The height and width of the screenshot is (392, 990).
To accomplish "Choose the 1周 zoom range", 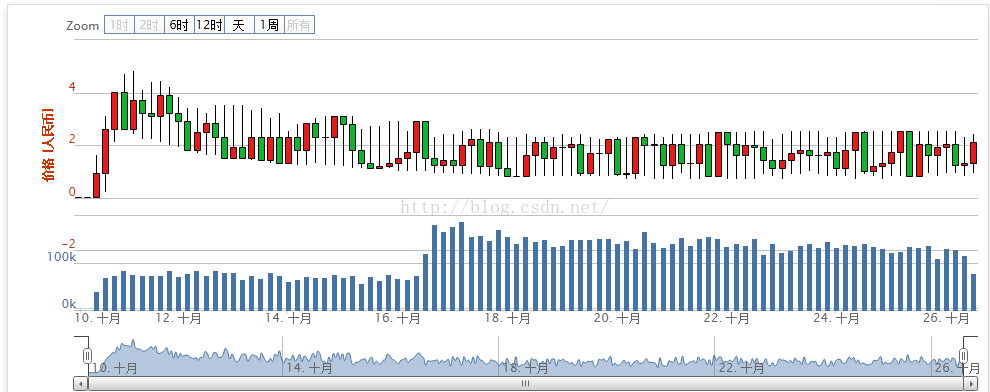I will (x=270, y=25).
